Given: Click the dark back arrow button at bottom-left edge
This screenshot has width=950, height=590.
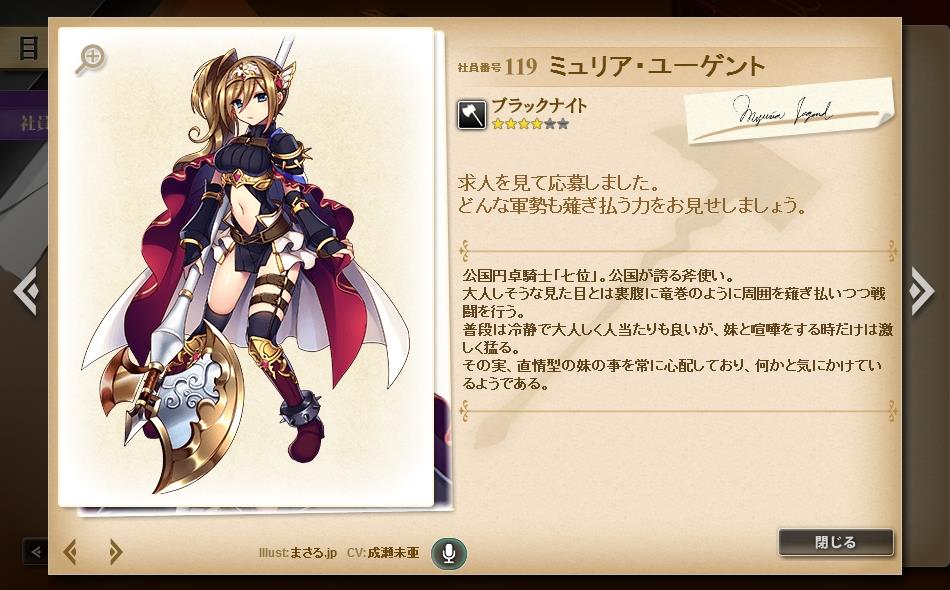Looking at the screenshot, I should click(x=35, y=552).
